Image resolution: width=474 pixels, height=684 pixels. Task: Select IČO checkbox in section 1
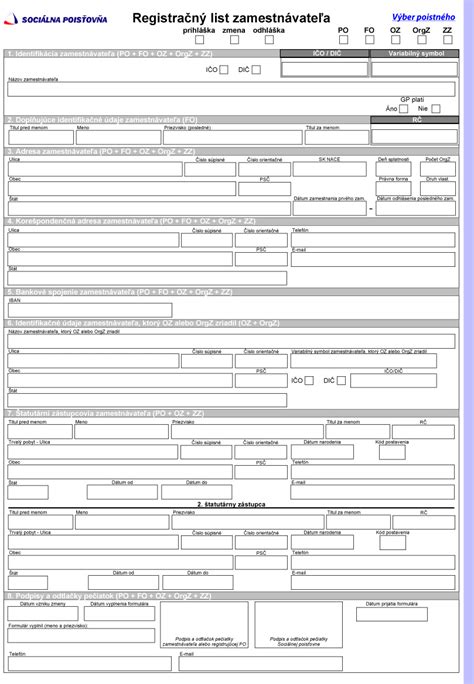click(x=224, y=70)
